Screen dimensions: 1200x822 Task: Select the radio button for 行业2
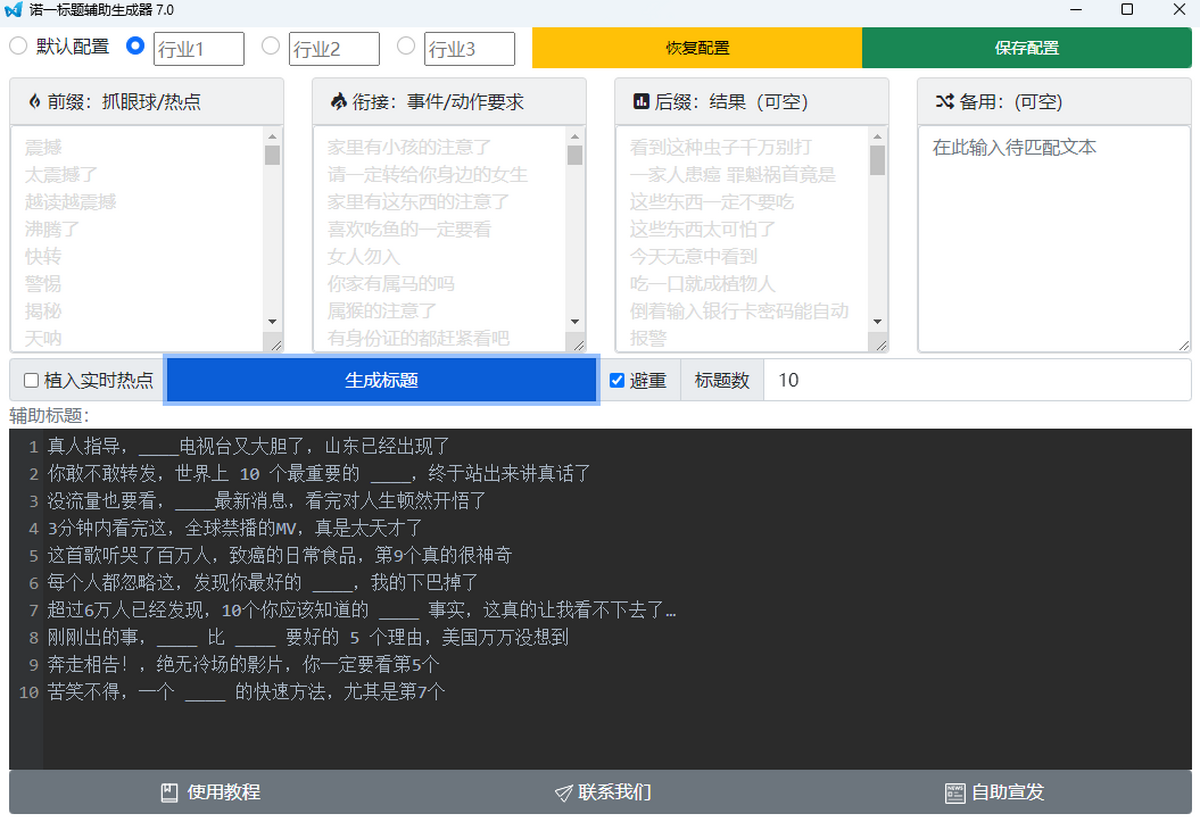pos(270,46)
